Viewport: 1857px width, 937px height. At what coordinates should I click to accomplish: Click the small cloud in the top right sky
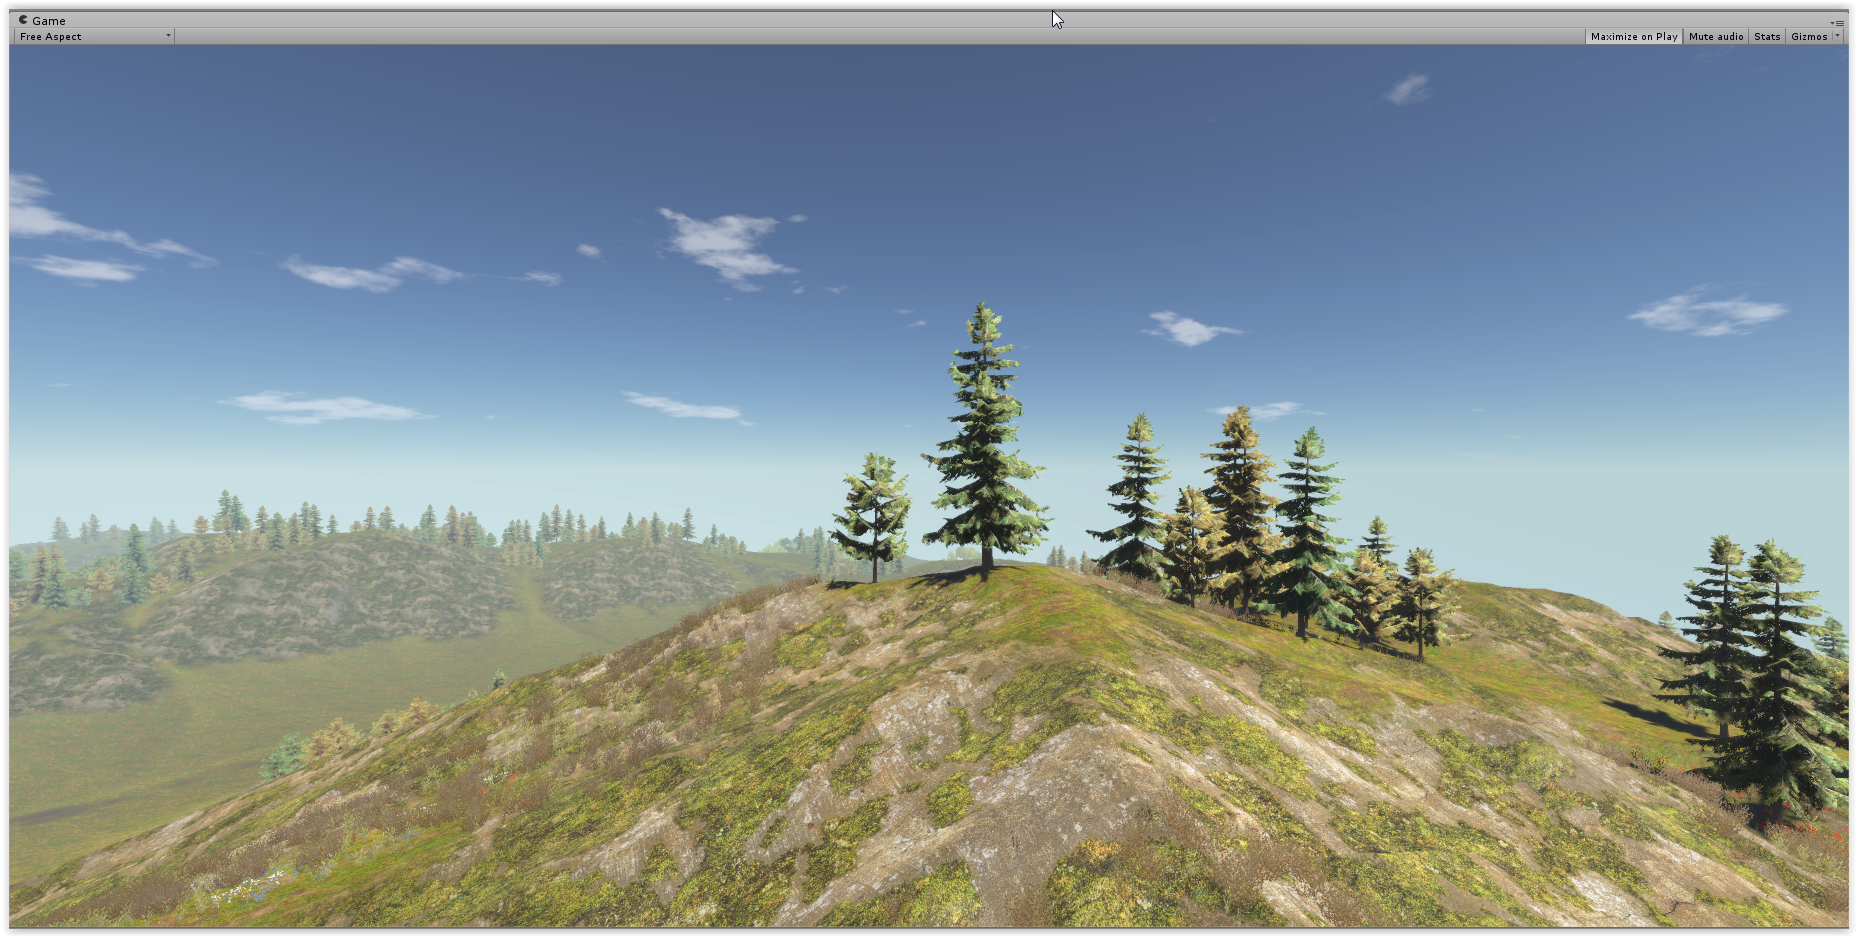(x=1408, y=89)
